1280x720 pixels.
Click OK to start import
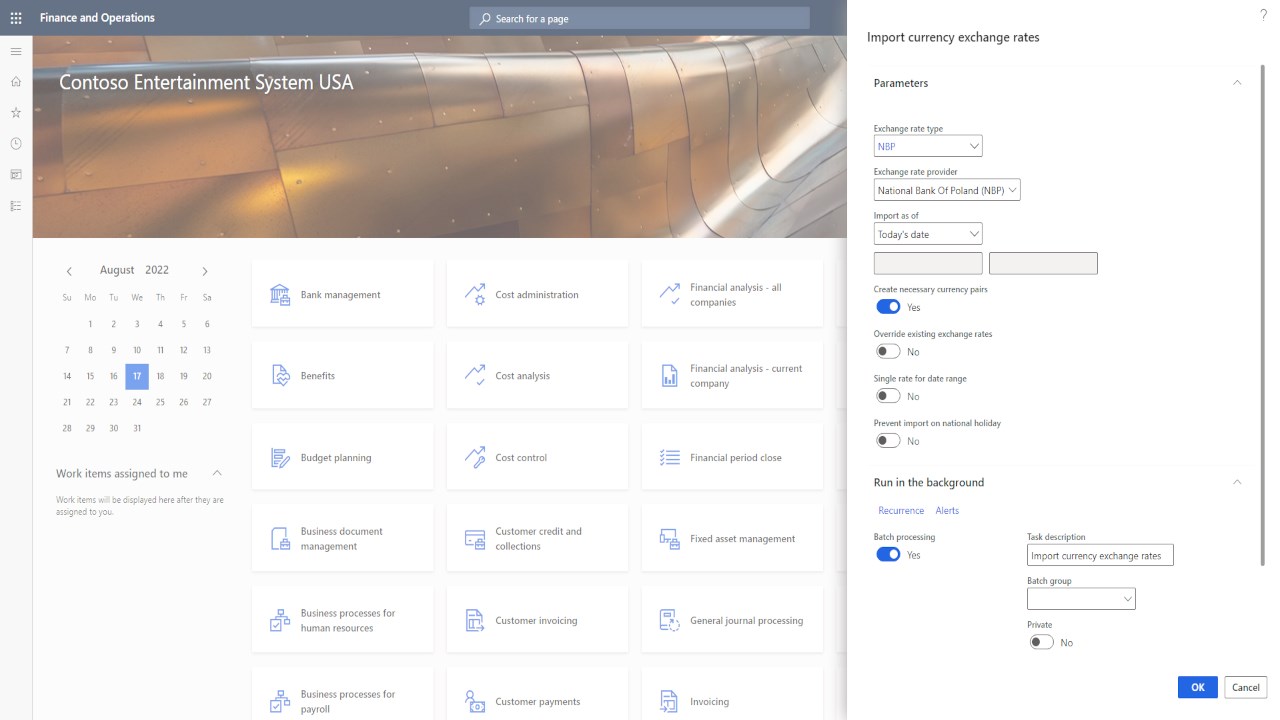coord(1198,687)
